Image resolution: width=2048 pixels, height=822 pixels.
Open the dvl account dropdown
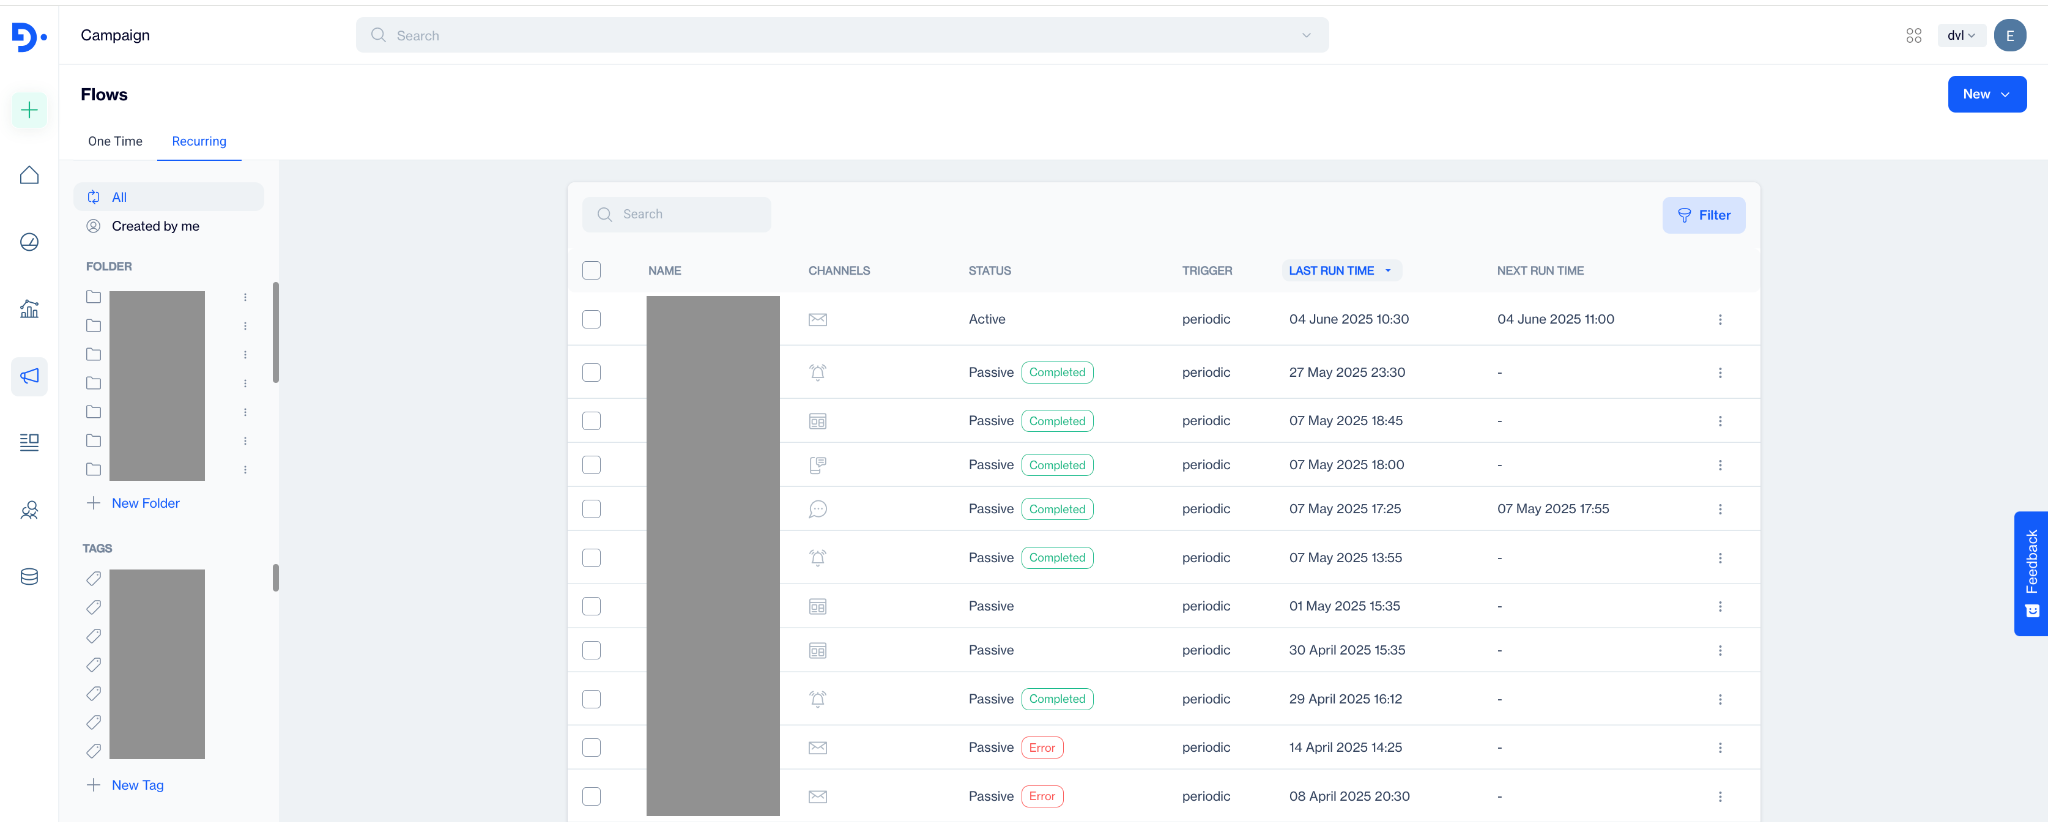[1961, 36]
